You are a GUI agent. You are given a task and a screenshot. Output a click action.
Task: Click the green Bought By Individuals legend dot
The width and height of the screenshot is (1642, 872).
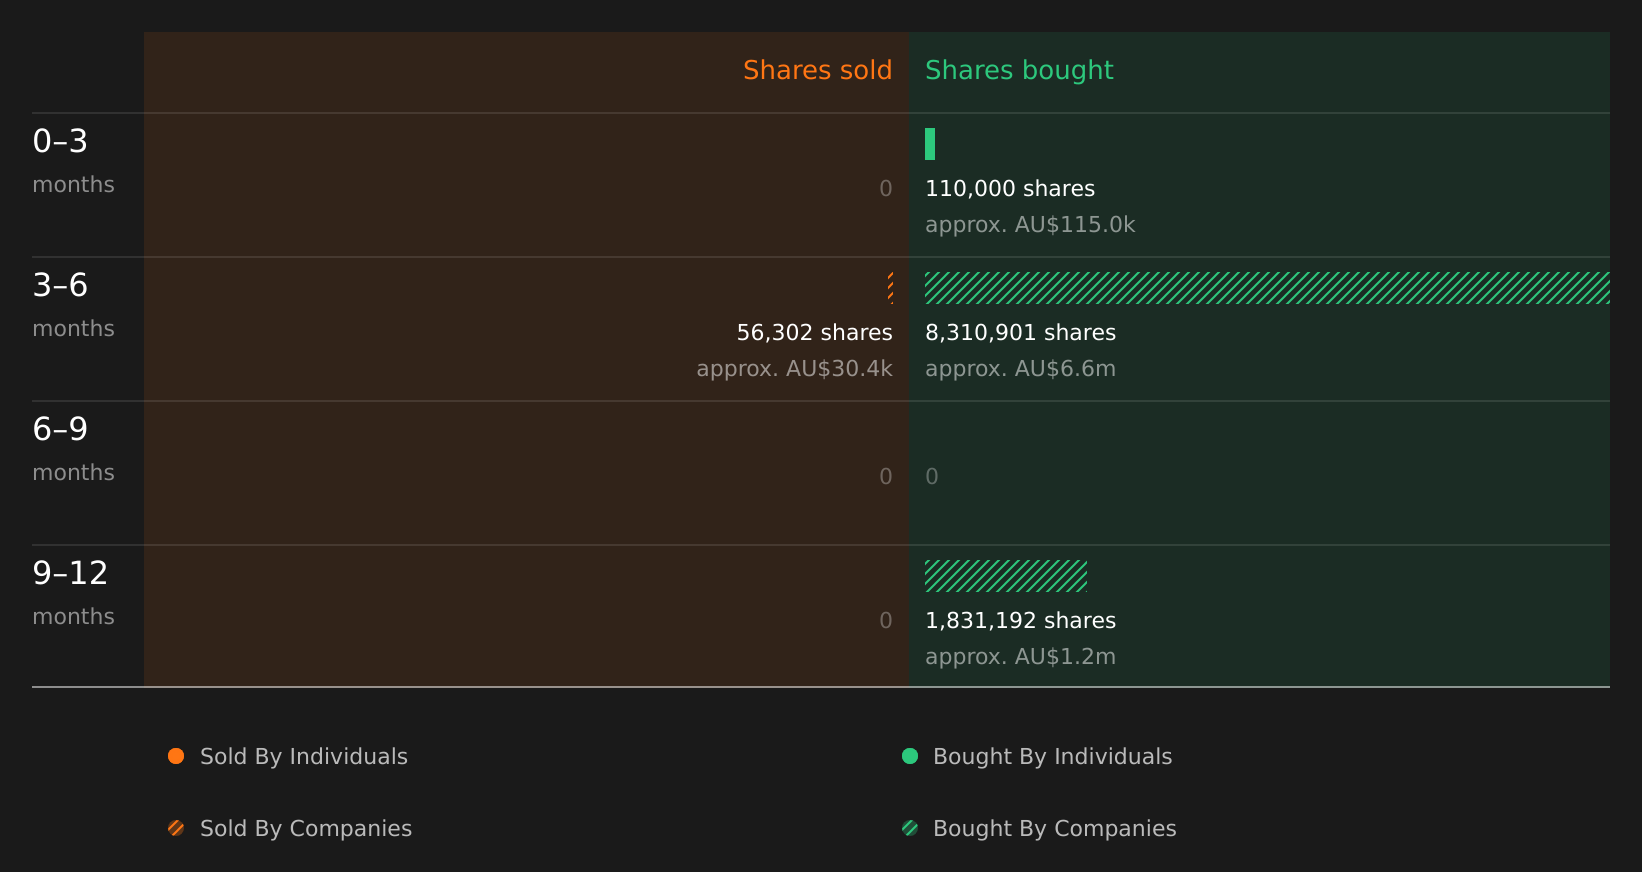click(910, 756)
